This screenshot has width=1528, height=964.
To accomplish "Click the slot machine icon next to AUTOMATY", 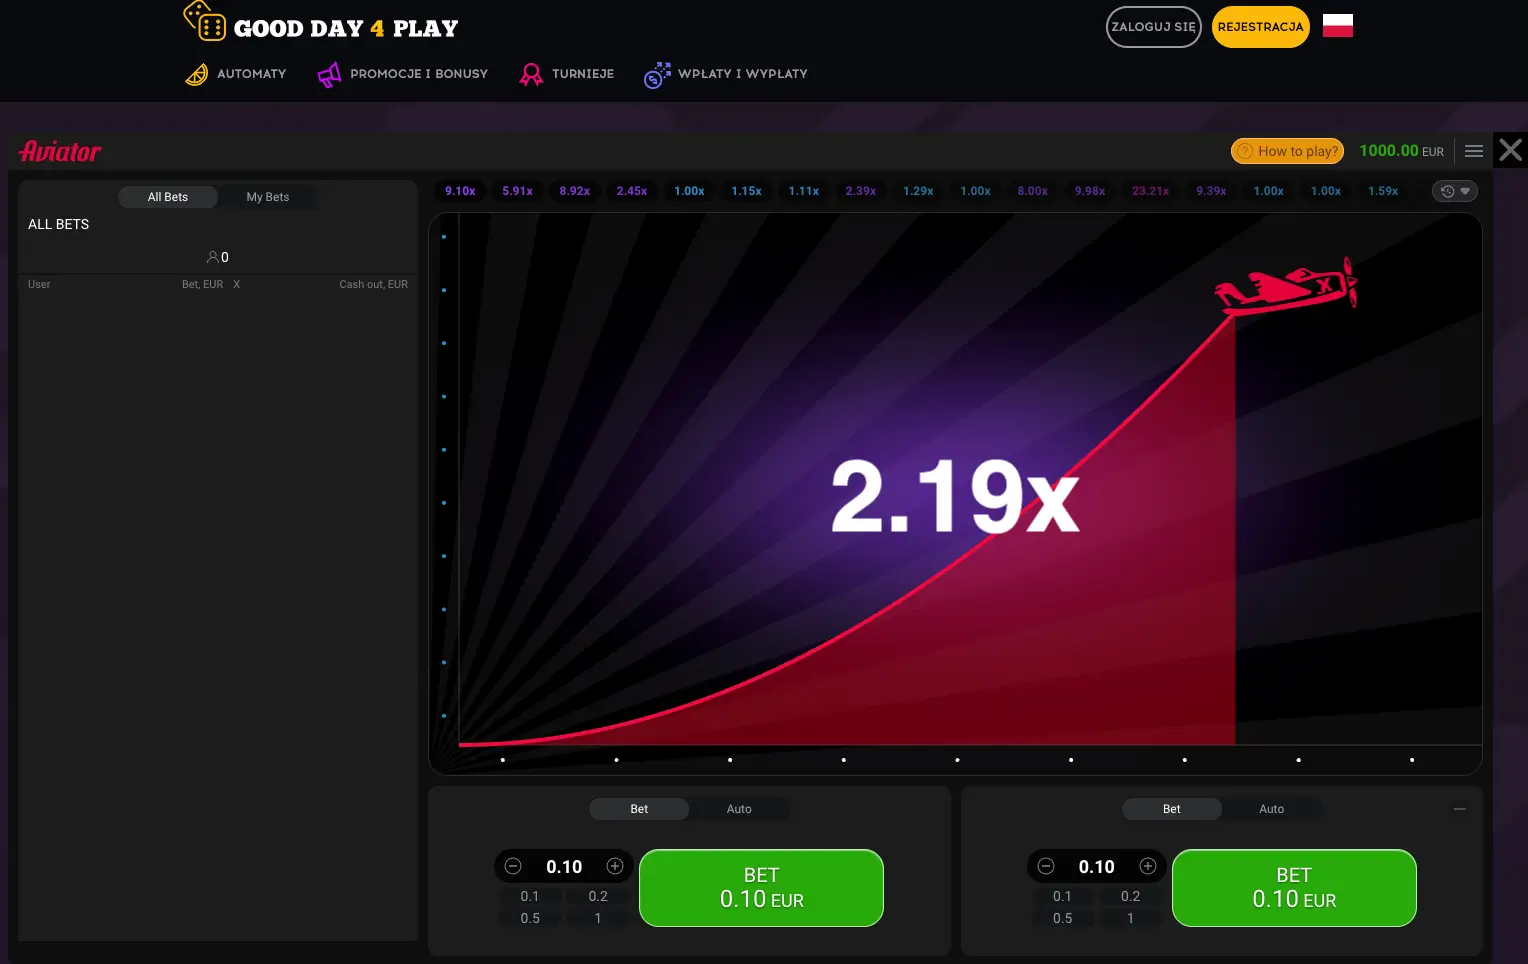I will pos(196,74).
